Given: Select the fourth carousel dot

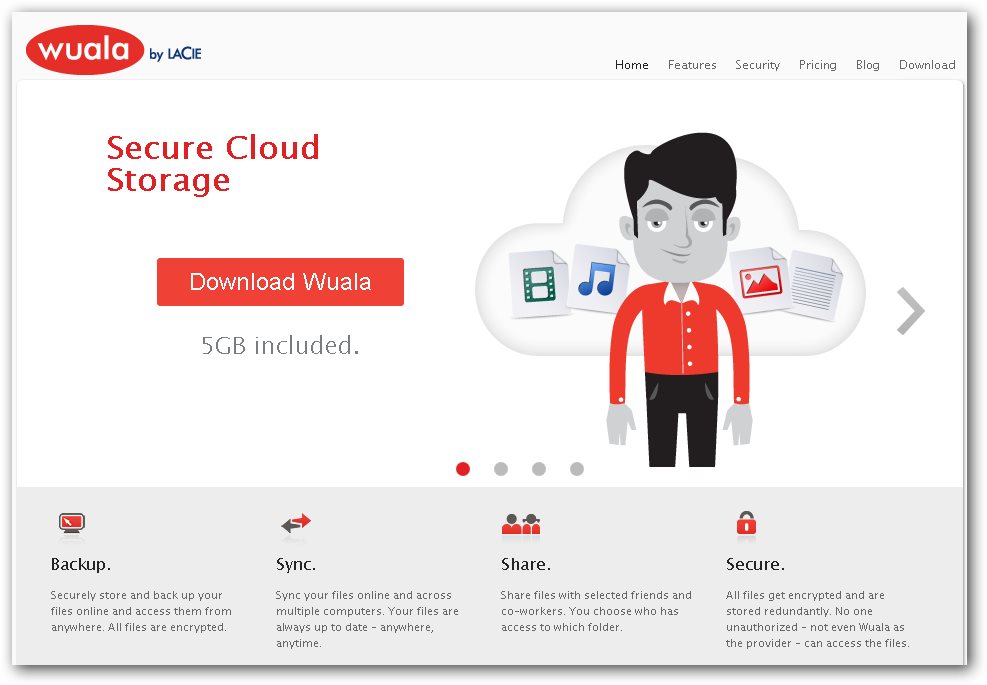Looking at the screenshot, I should click(x=577, y=469).
